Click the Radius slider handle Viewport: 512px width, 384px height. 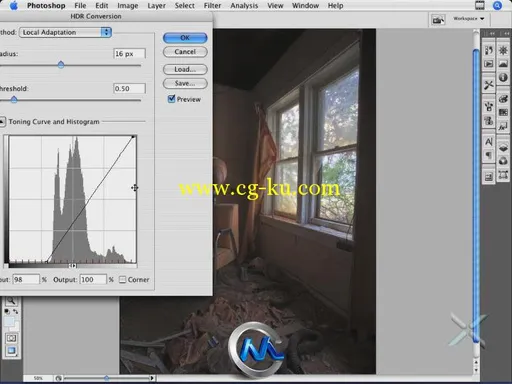pyautogui.click(x=61, y=65)
